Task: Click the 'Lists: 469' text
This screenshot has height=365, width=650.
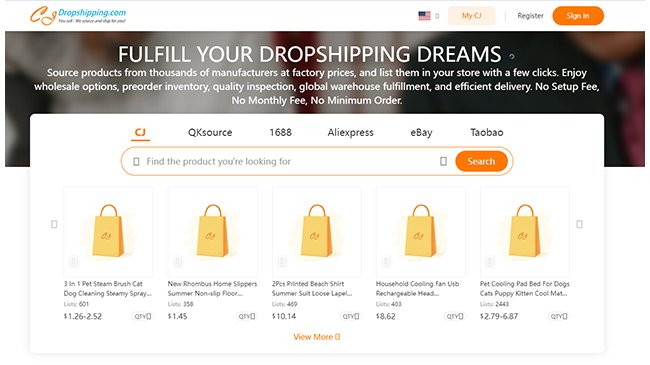Action: (284, 304)
